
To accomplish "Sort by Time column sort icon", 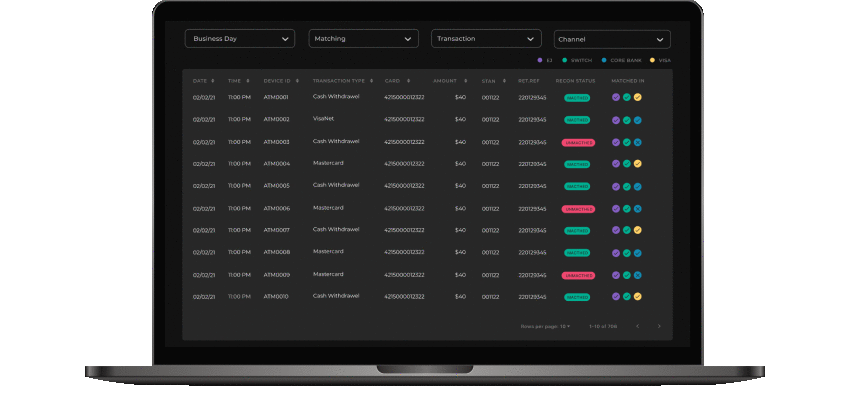I will [x=248, y=81].
